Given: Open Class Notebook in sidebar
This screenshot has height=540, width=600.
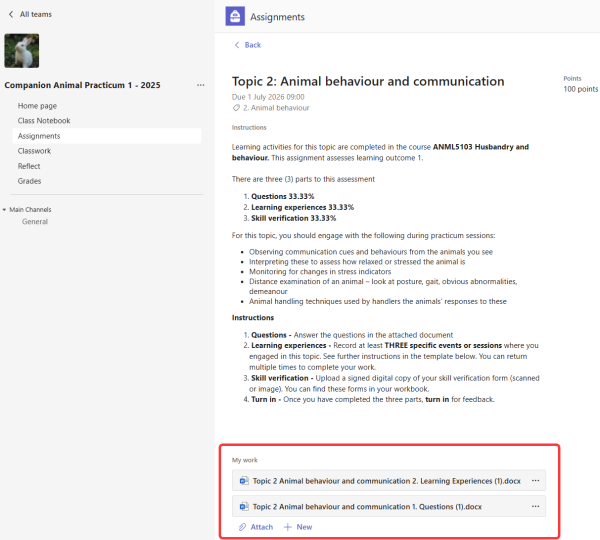Looking at the screenshot, I should tap(44, 120).
